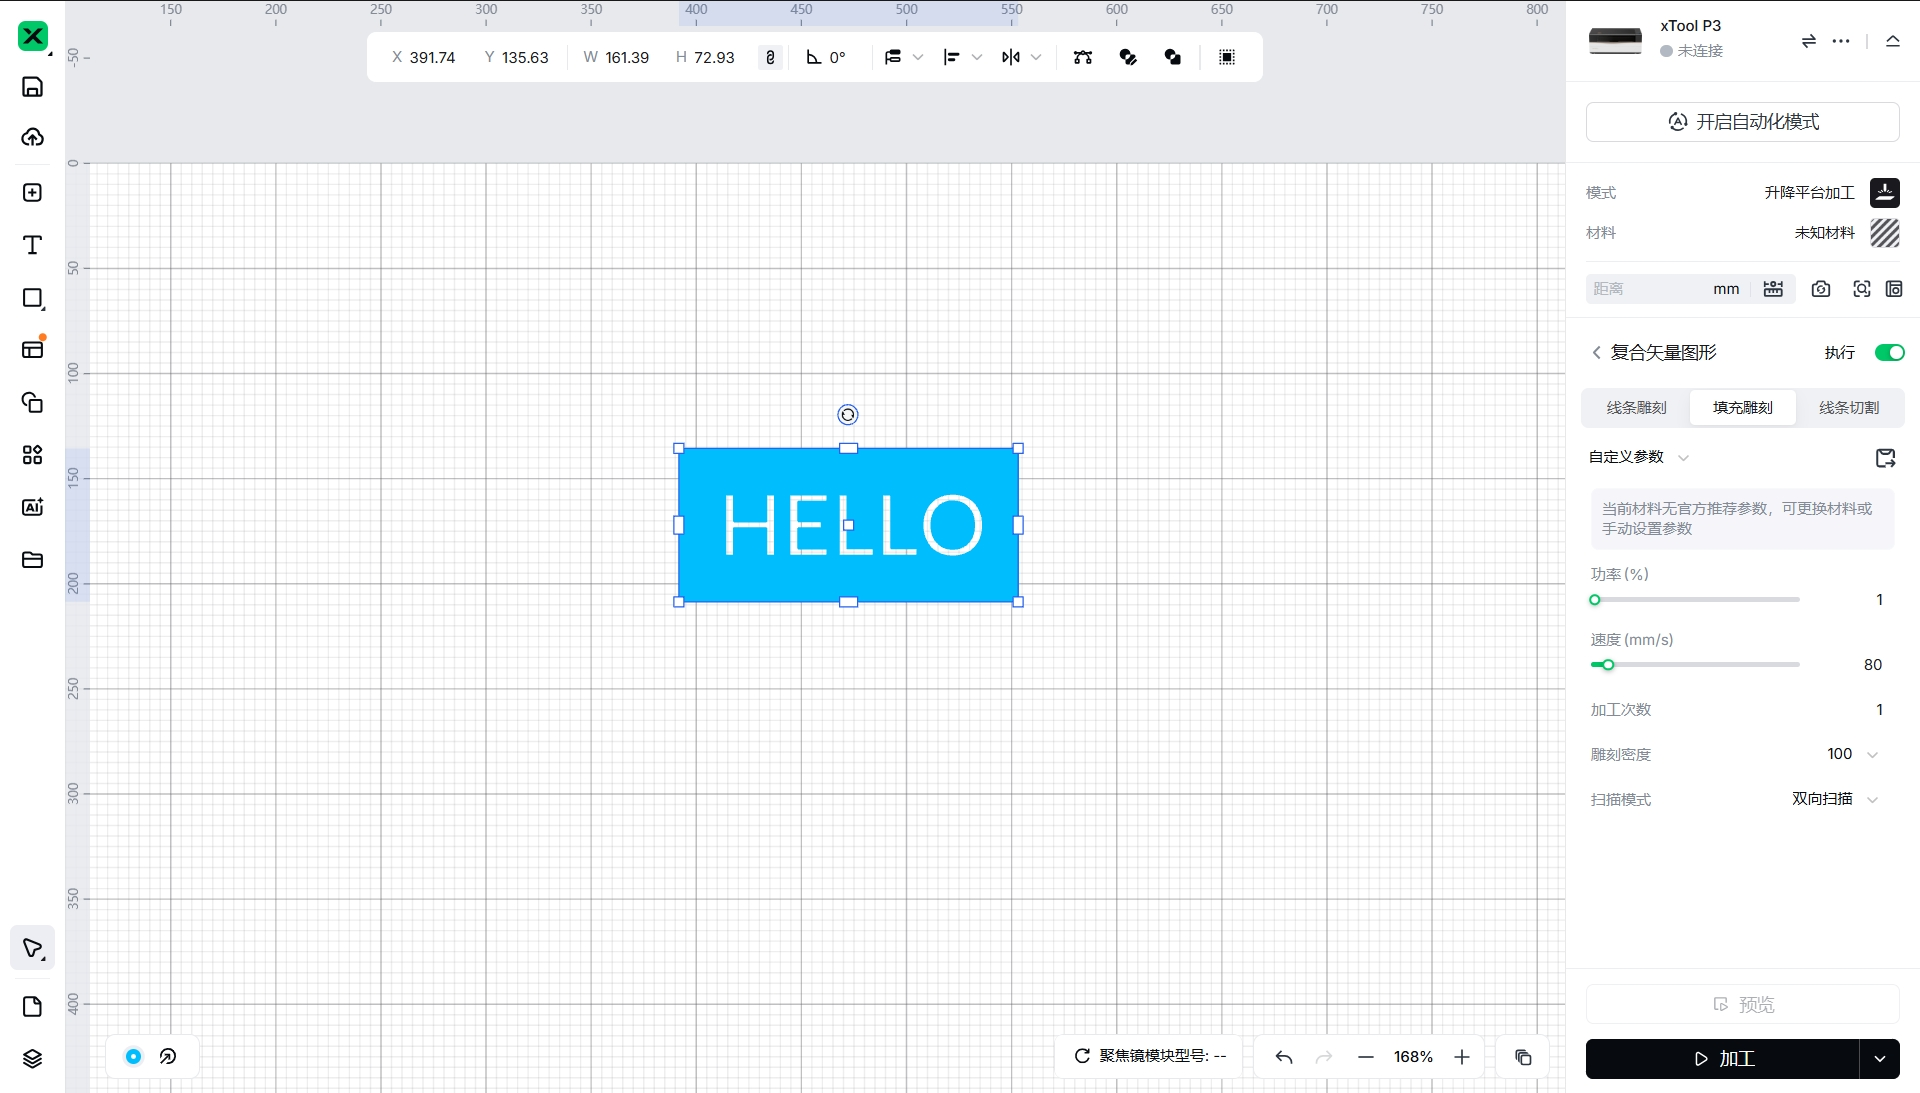Click the AI image generator icon
This screenshot has width=1920, height=1093.
[32, 507]
